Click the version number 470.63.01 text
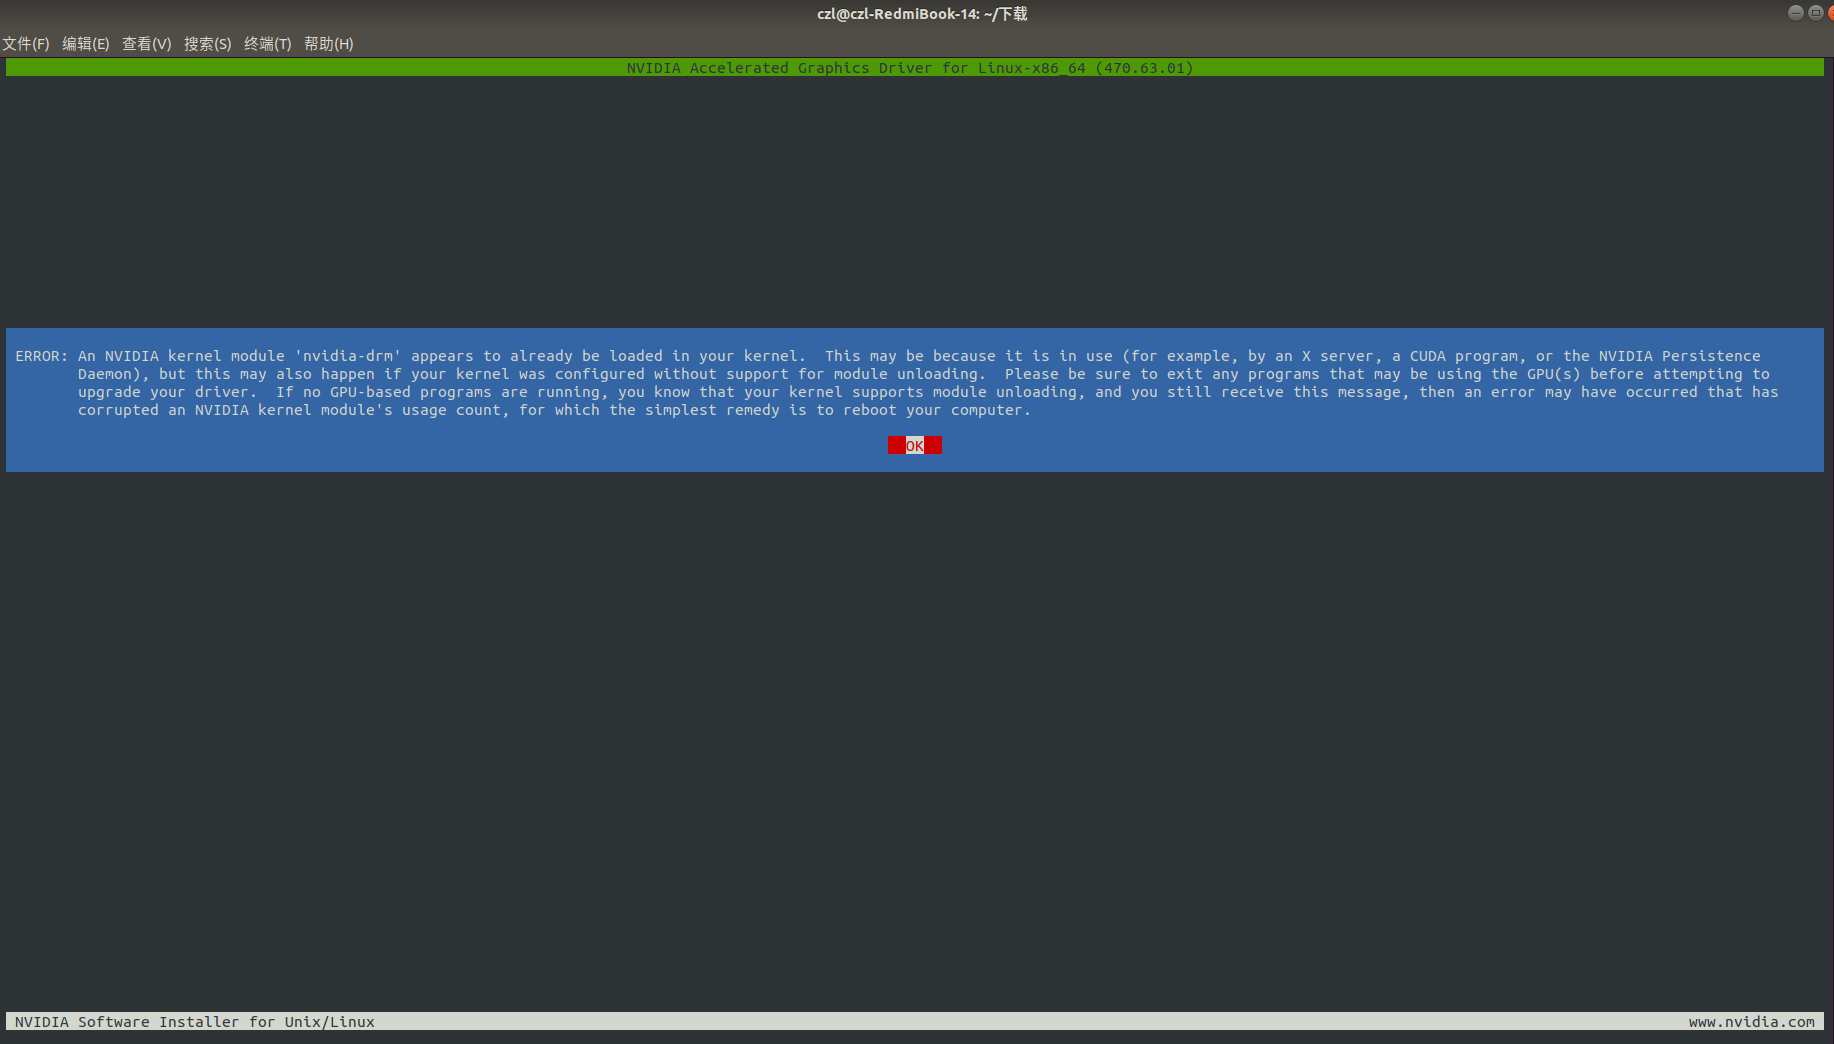This screenshot has height=1044, width=1834. [x=1147, y=67]
